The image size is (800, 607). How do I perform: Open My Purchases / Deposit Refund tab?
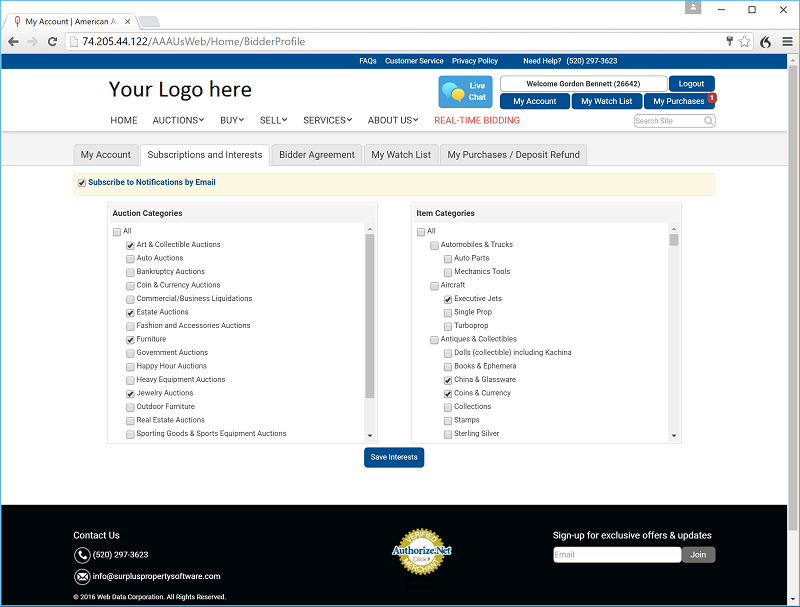pyautogui.click(x=513, y=155)
